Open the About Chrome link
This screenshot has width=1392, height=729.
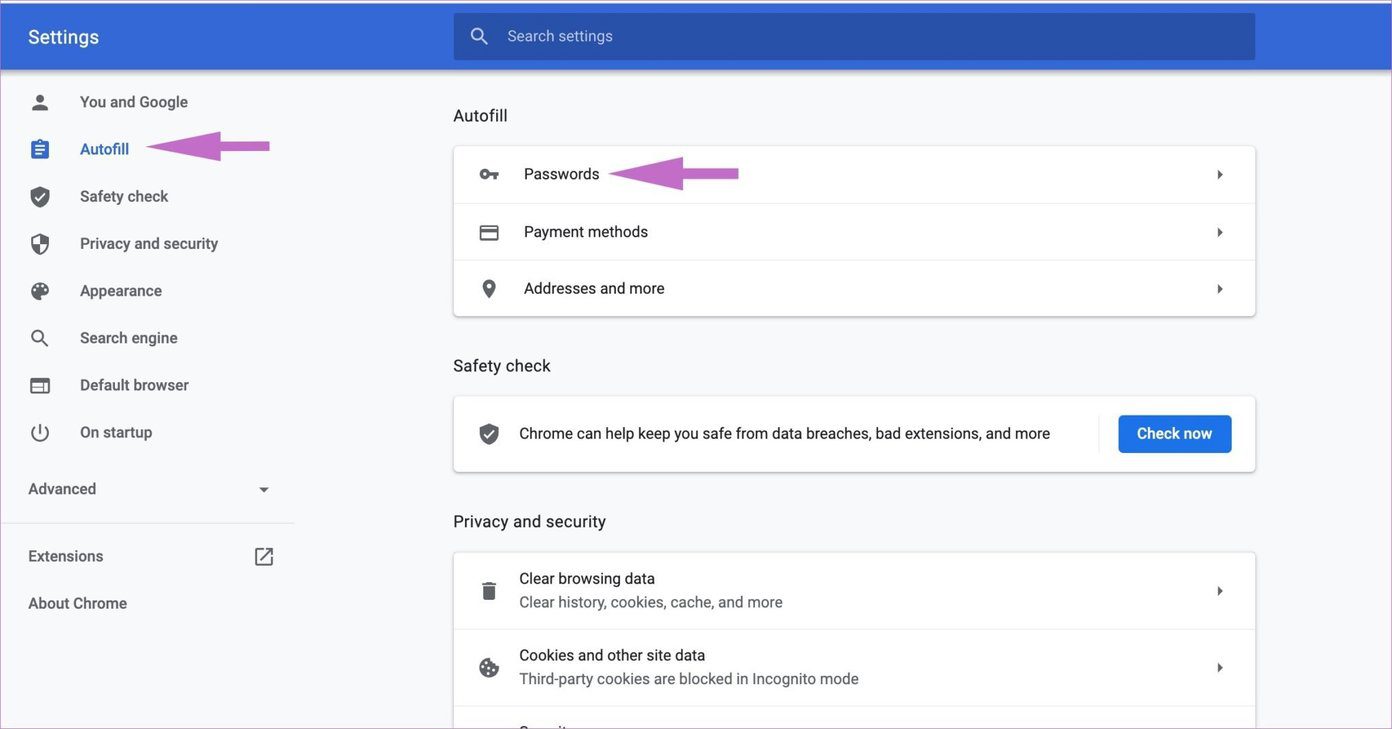click(x=77, y=604)
